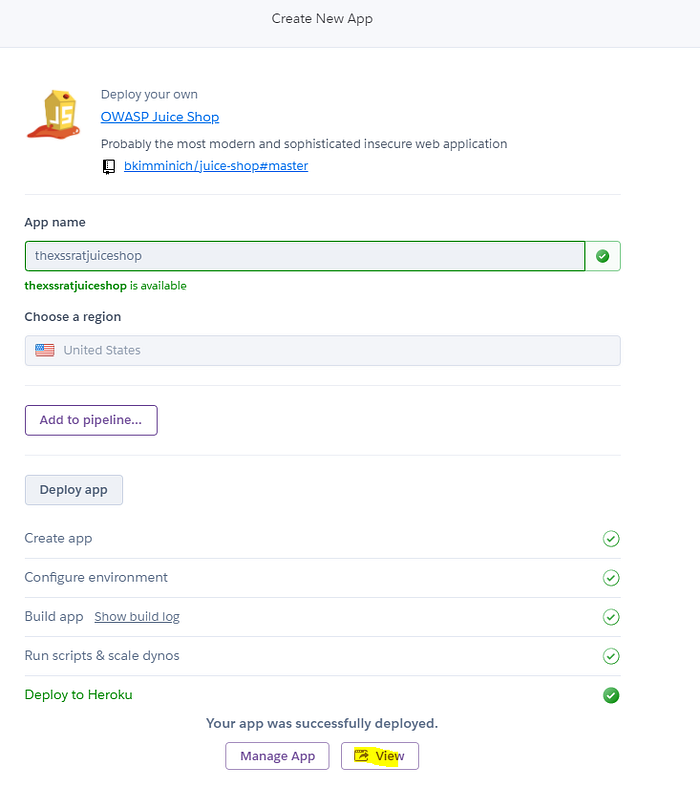This screenshot has height=790, width=700.
Task: Click the Create app step checkmark
Action: (x=611, y=539)
